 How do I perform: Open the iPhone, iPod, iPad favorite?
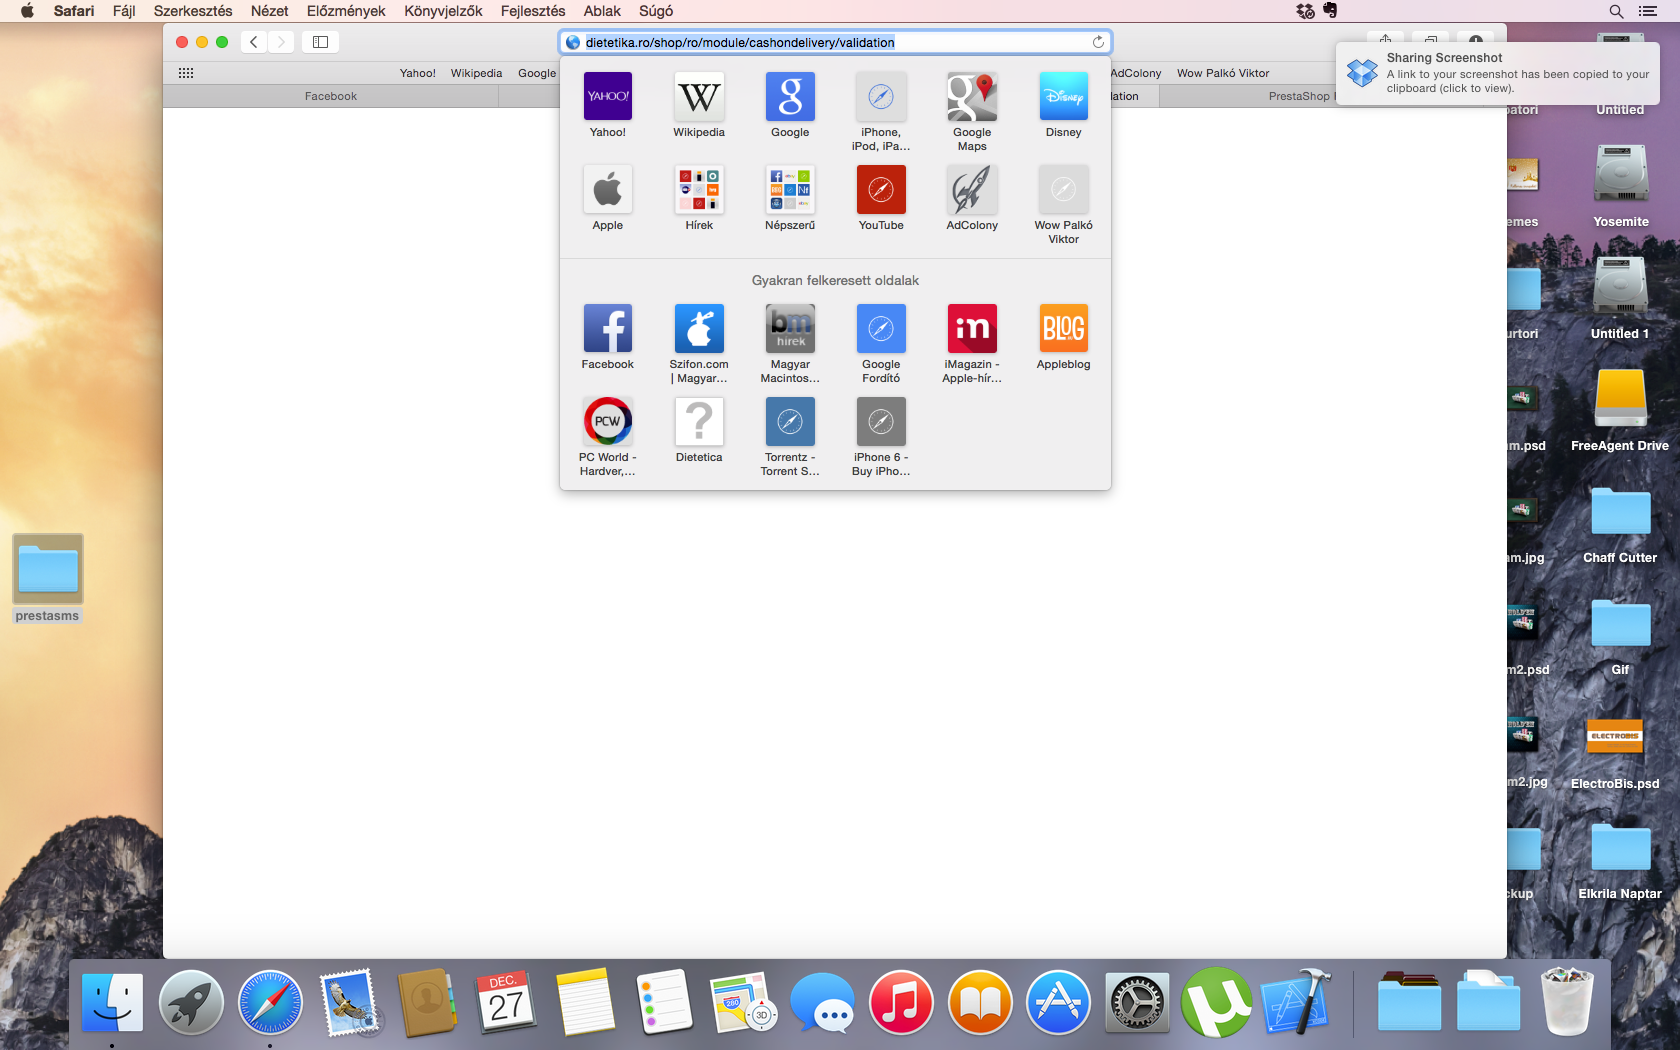(881, 96)
